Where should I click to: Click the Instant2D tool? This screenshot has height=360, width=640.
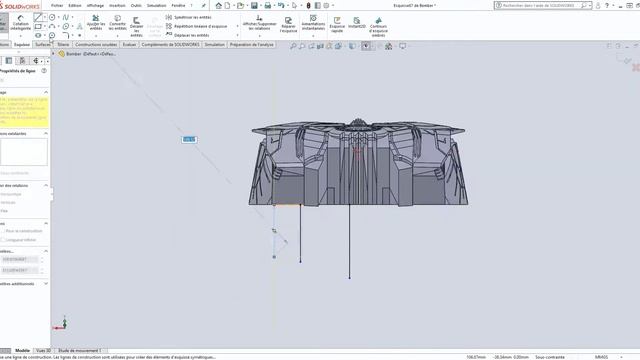pyautogui.click(x=357, y=23)
